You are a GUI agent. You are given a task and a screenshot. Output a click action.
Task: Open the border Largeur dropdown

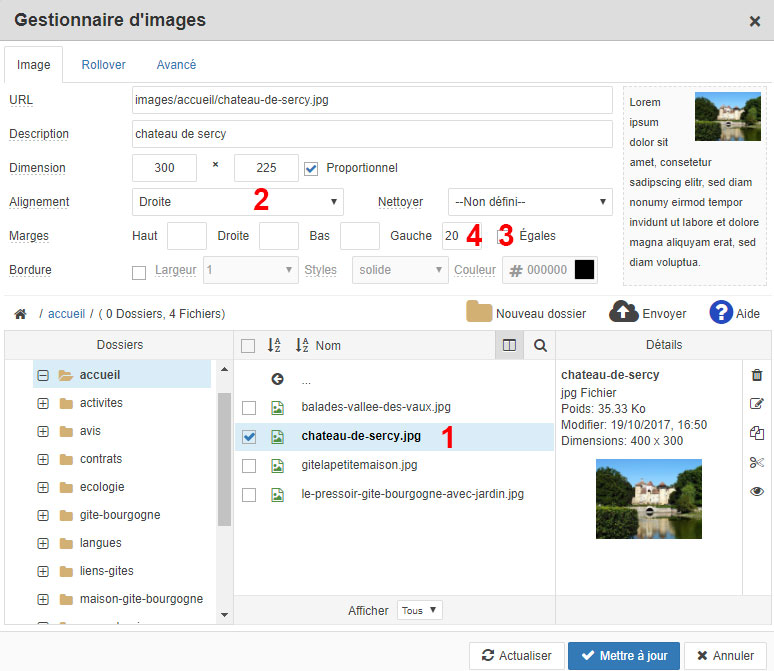251,270
